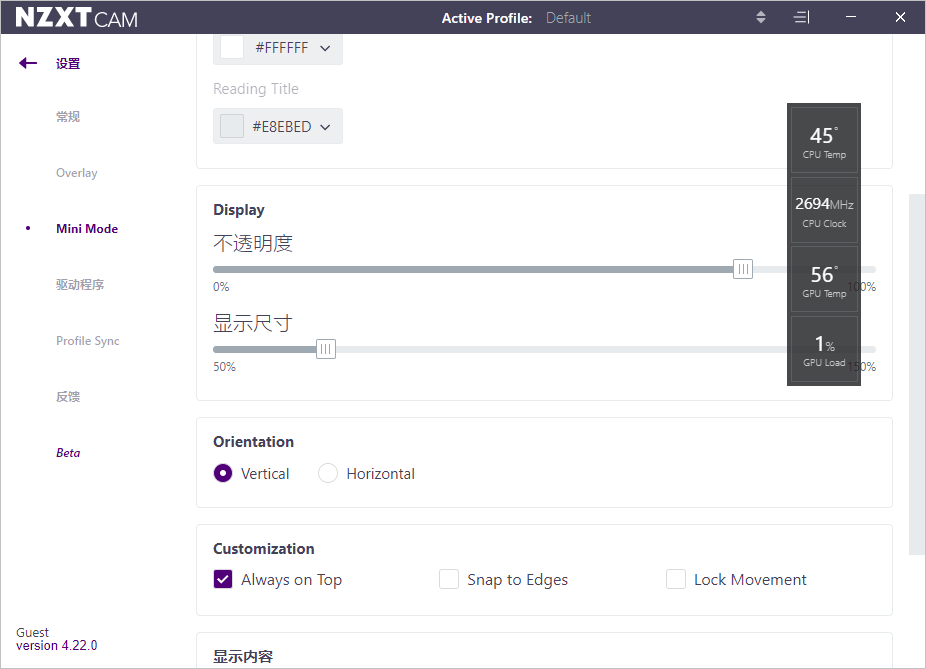
Task: Expand the #E8EBED Reading Title dropdown
Action: [278, 127]
